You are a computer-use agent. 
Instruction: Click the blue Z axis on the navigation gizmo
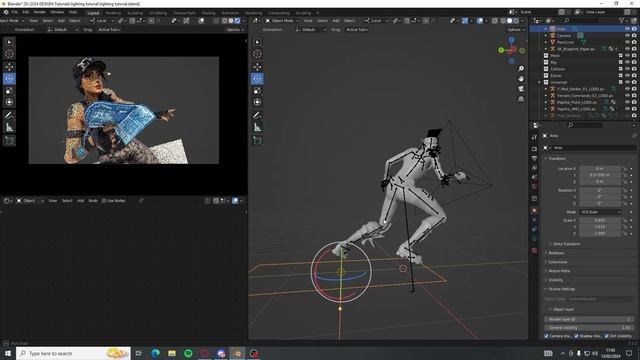(x=511, y=40)
